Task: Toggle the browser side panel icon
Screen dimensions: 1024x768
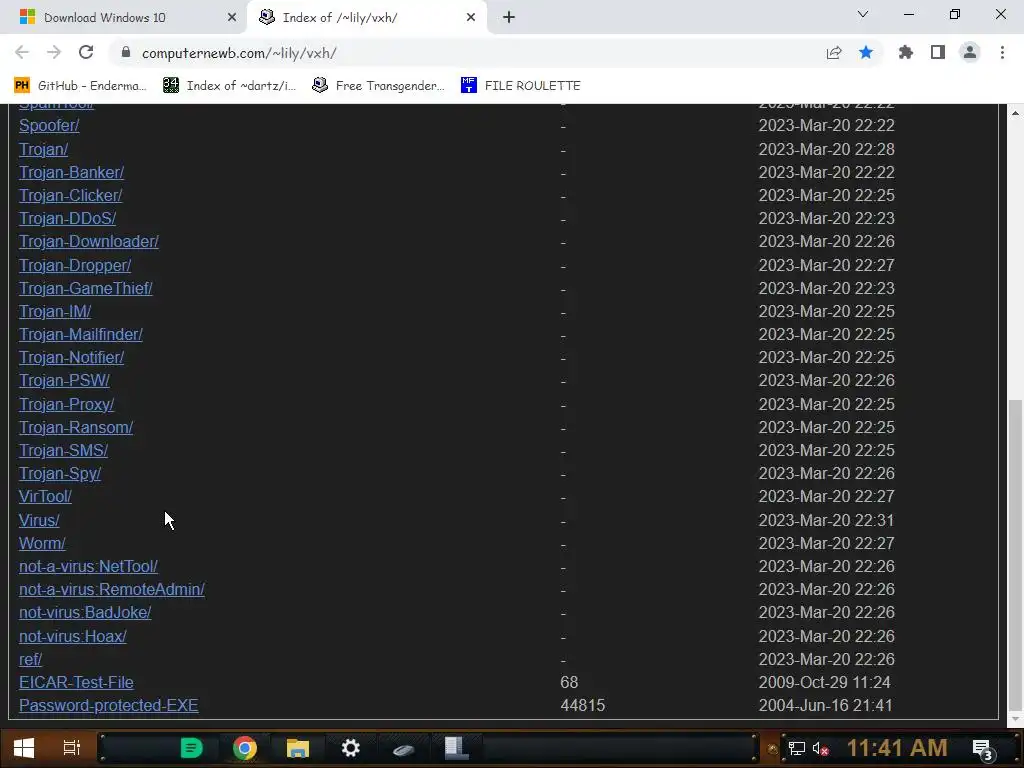Action: coord(938,52)
